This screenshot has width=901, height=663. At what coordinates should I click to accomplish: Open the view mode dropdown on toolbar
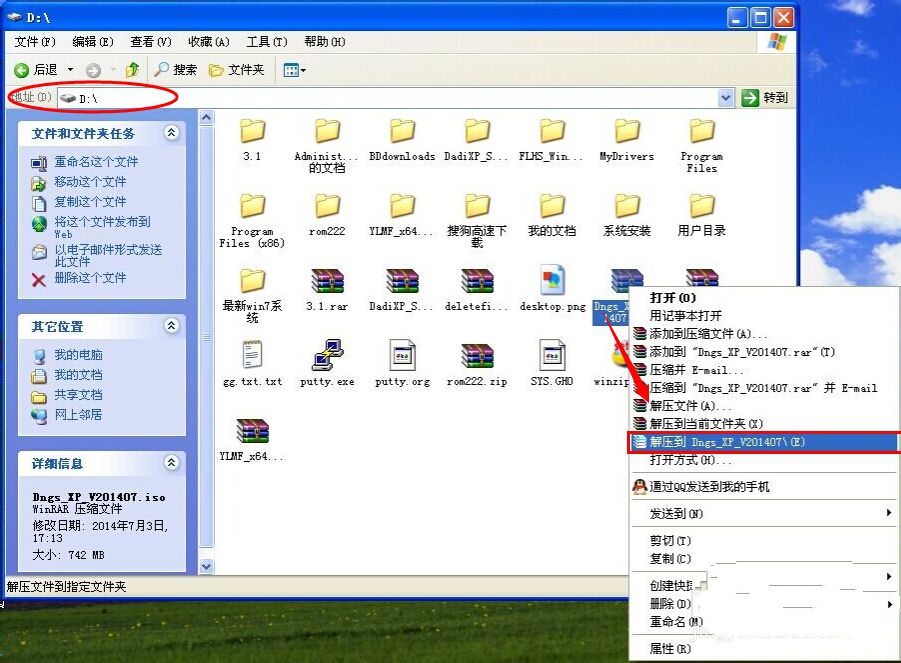[x=303, y=70]
